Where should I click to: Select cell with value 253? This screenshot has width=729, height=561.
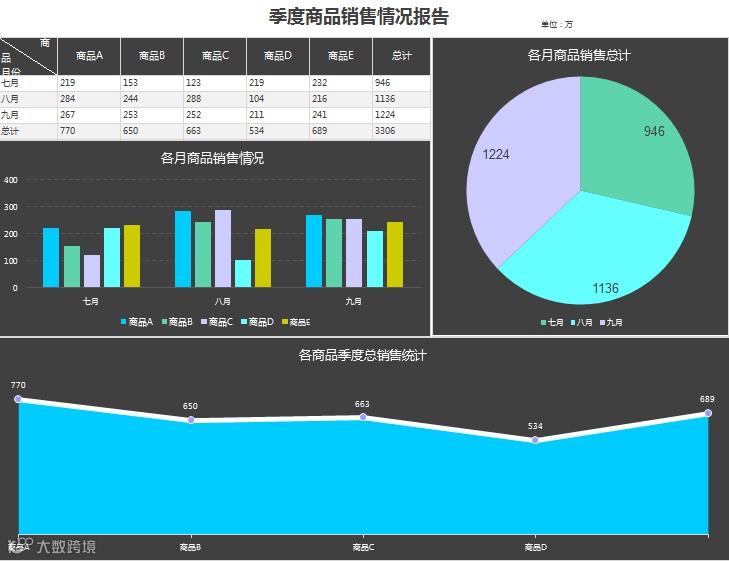pos(152,115)
